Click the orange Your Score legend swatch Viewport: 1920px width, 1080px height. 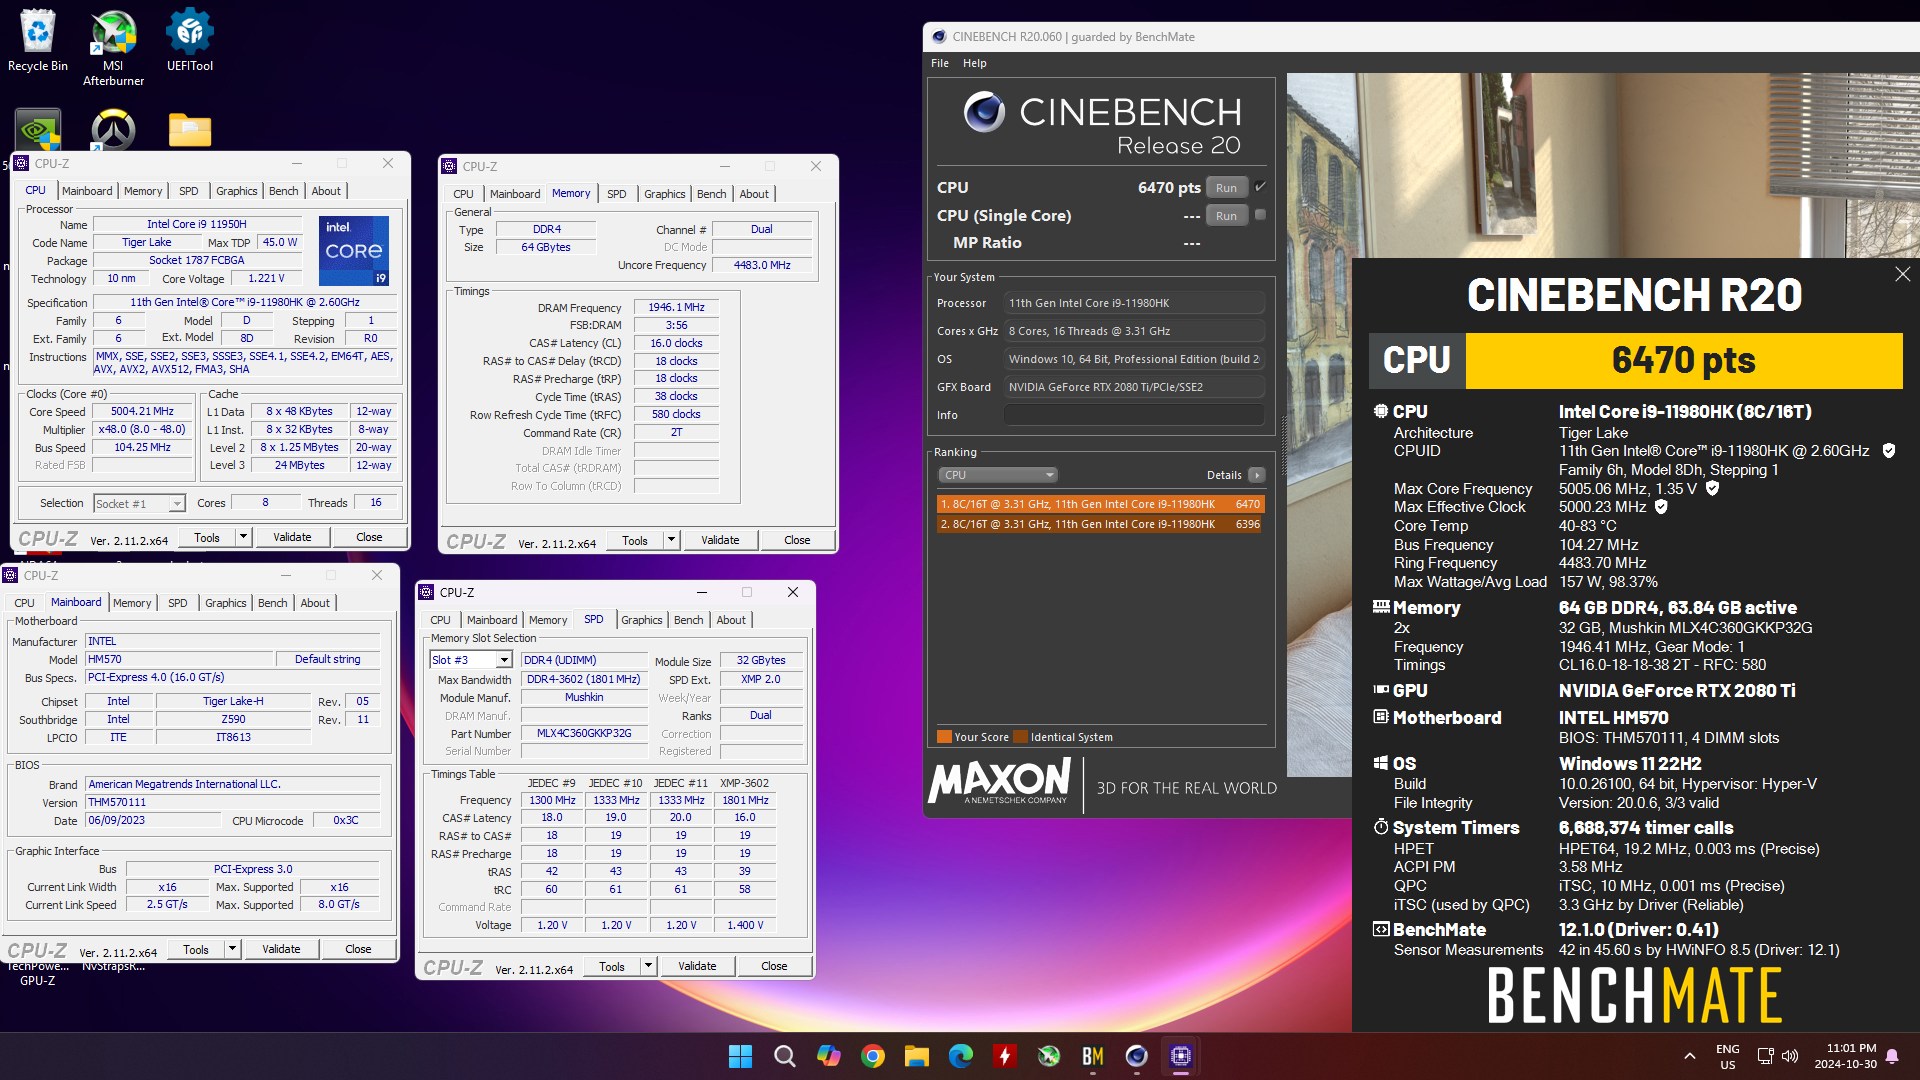point(944,737)
